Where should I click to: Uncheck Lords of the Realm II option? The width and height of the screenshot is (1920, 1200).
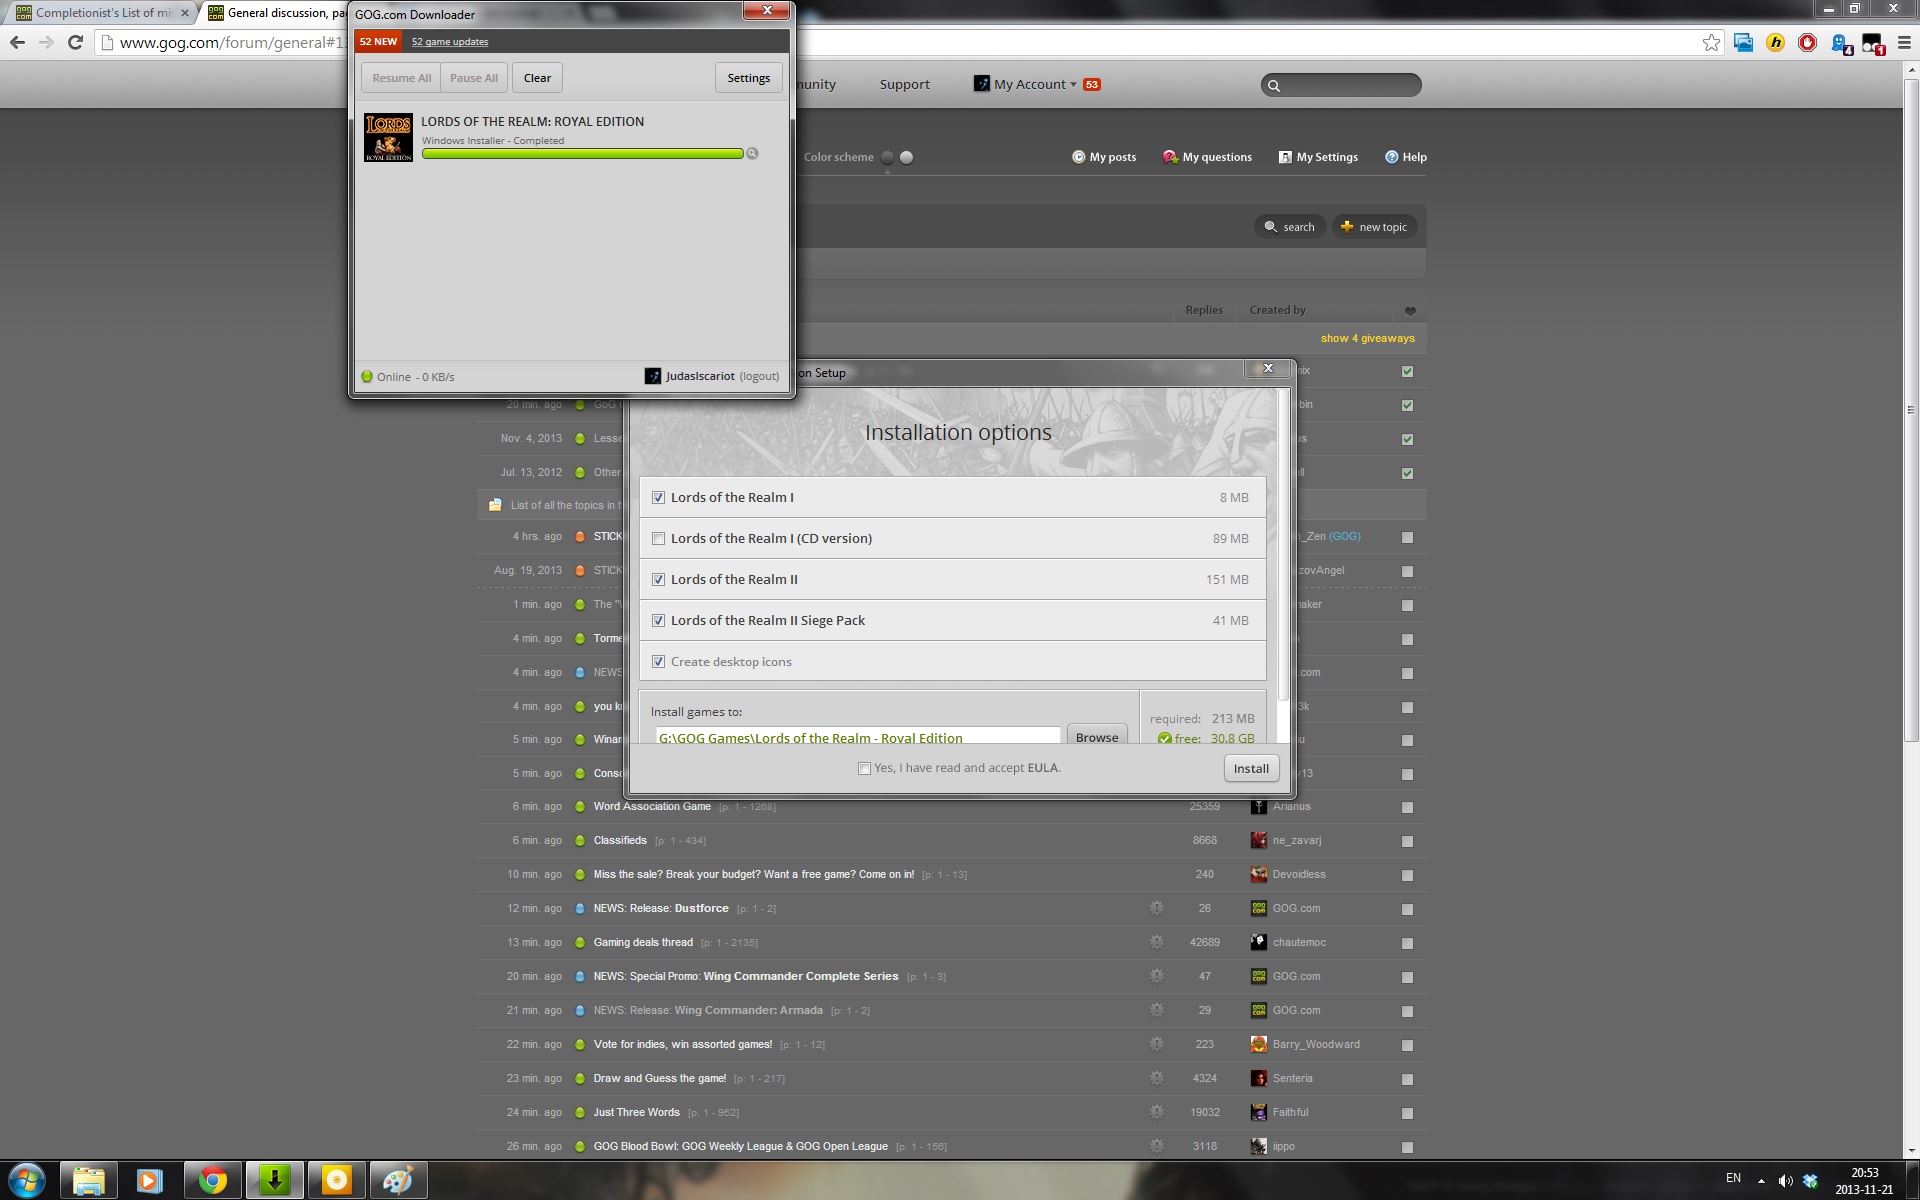click(x=658, y=579)
